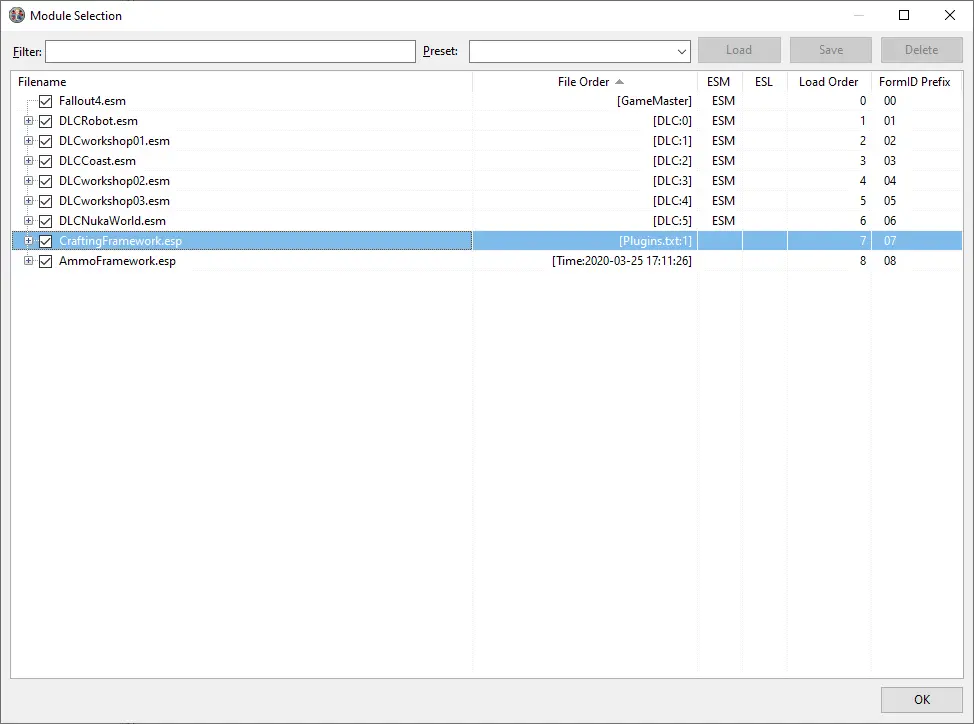Uncheck the Fallout4.esm checkbox
Image resolution: width=974 pixels, height=724 pixels.
pos(45,101)
